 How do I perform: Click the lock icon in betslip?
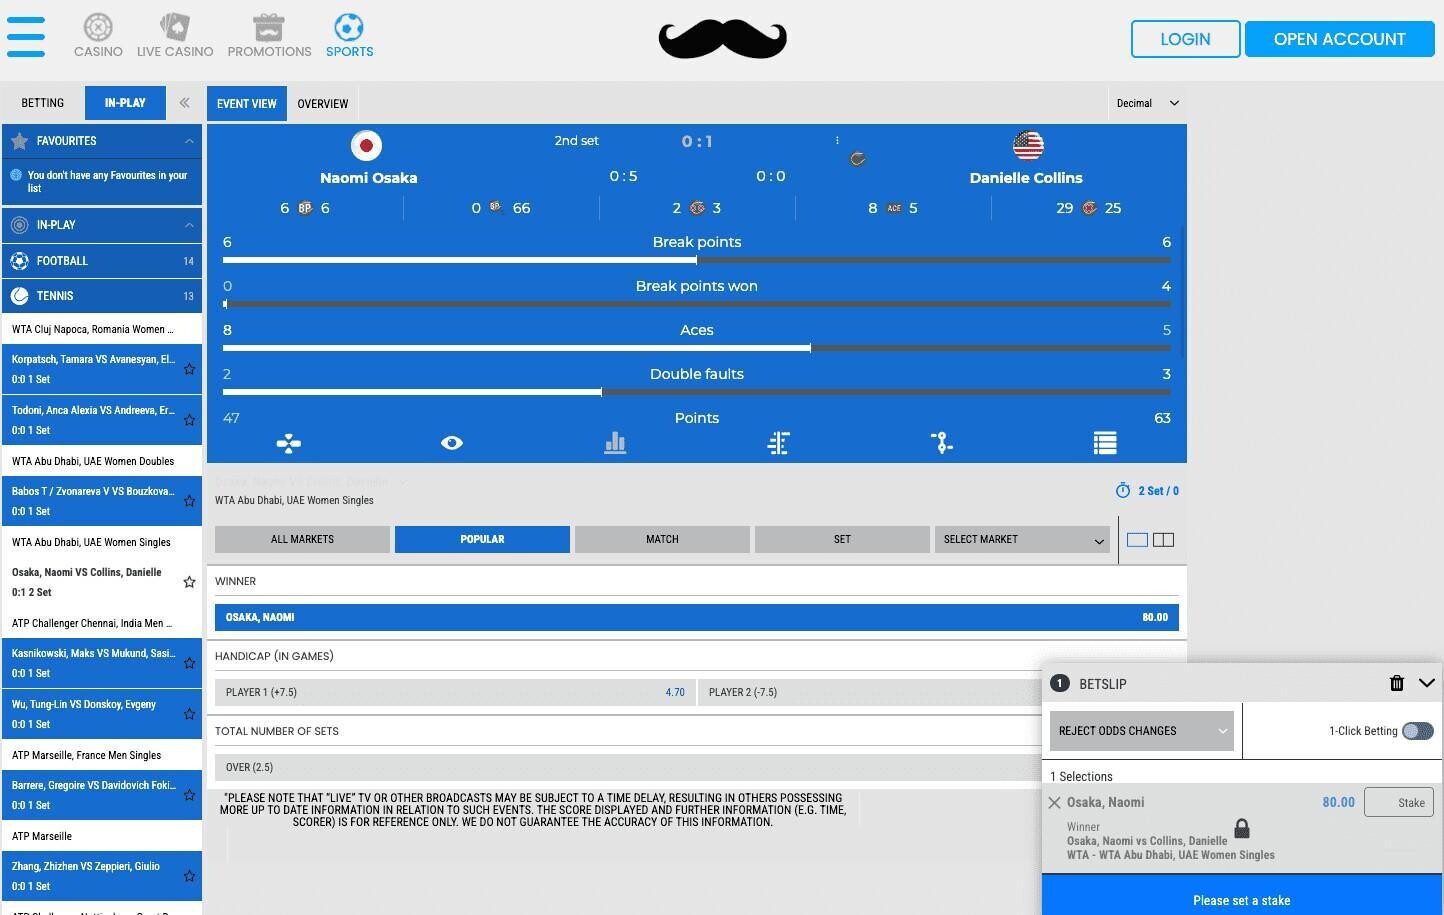click(1241, 828)
